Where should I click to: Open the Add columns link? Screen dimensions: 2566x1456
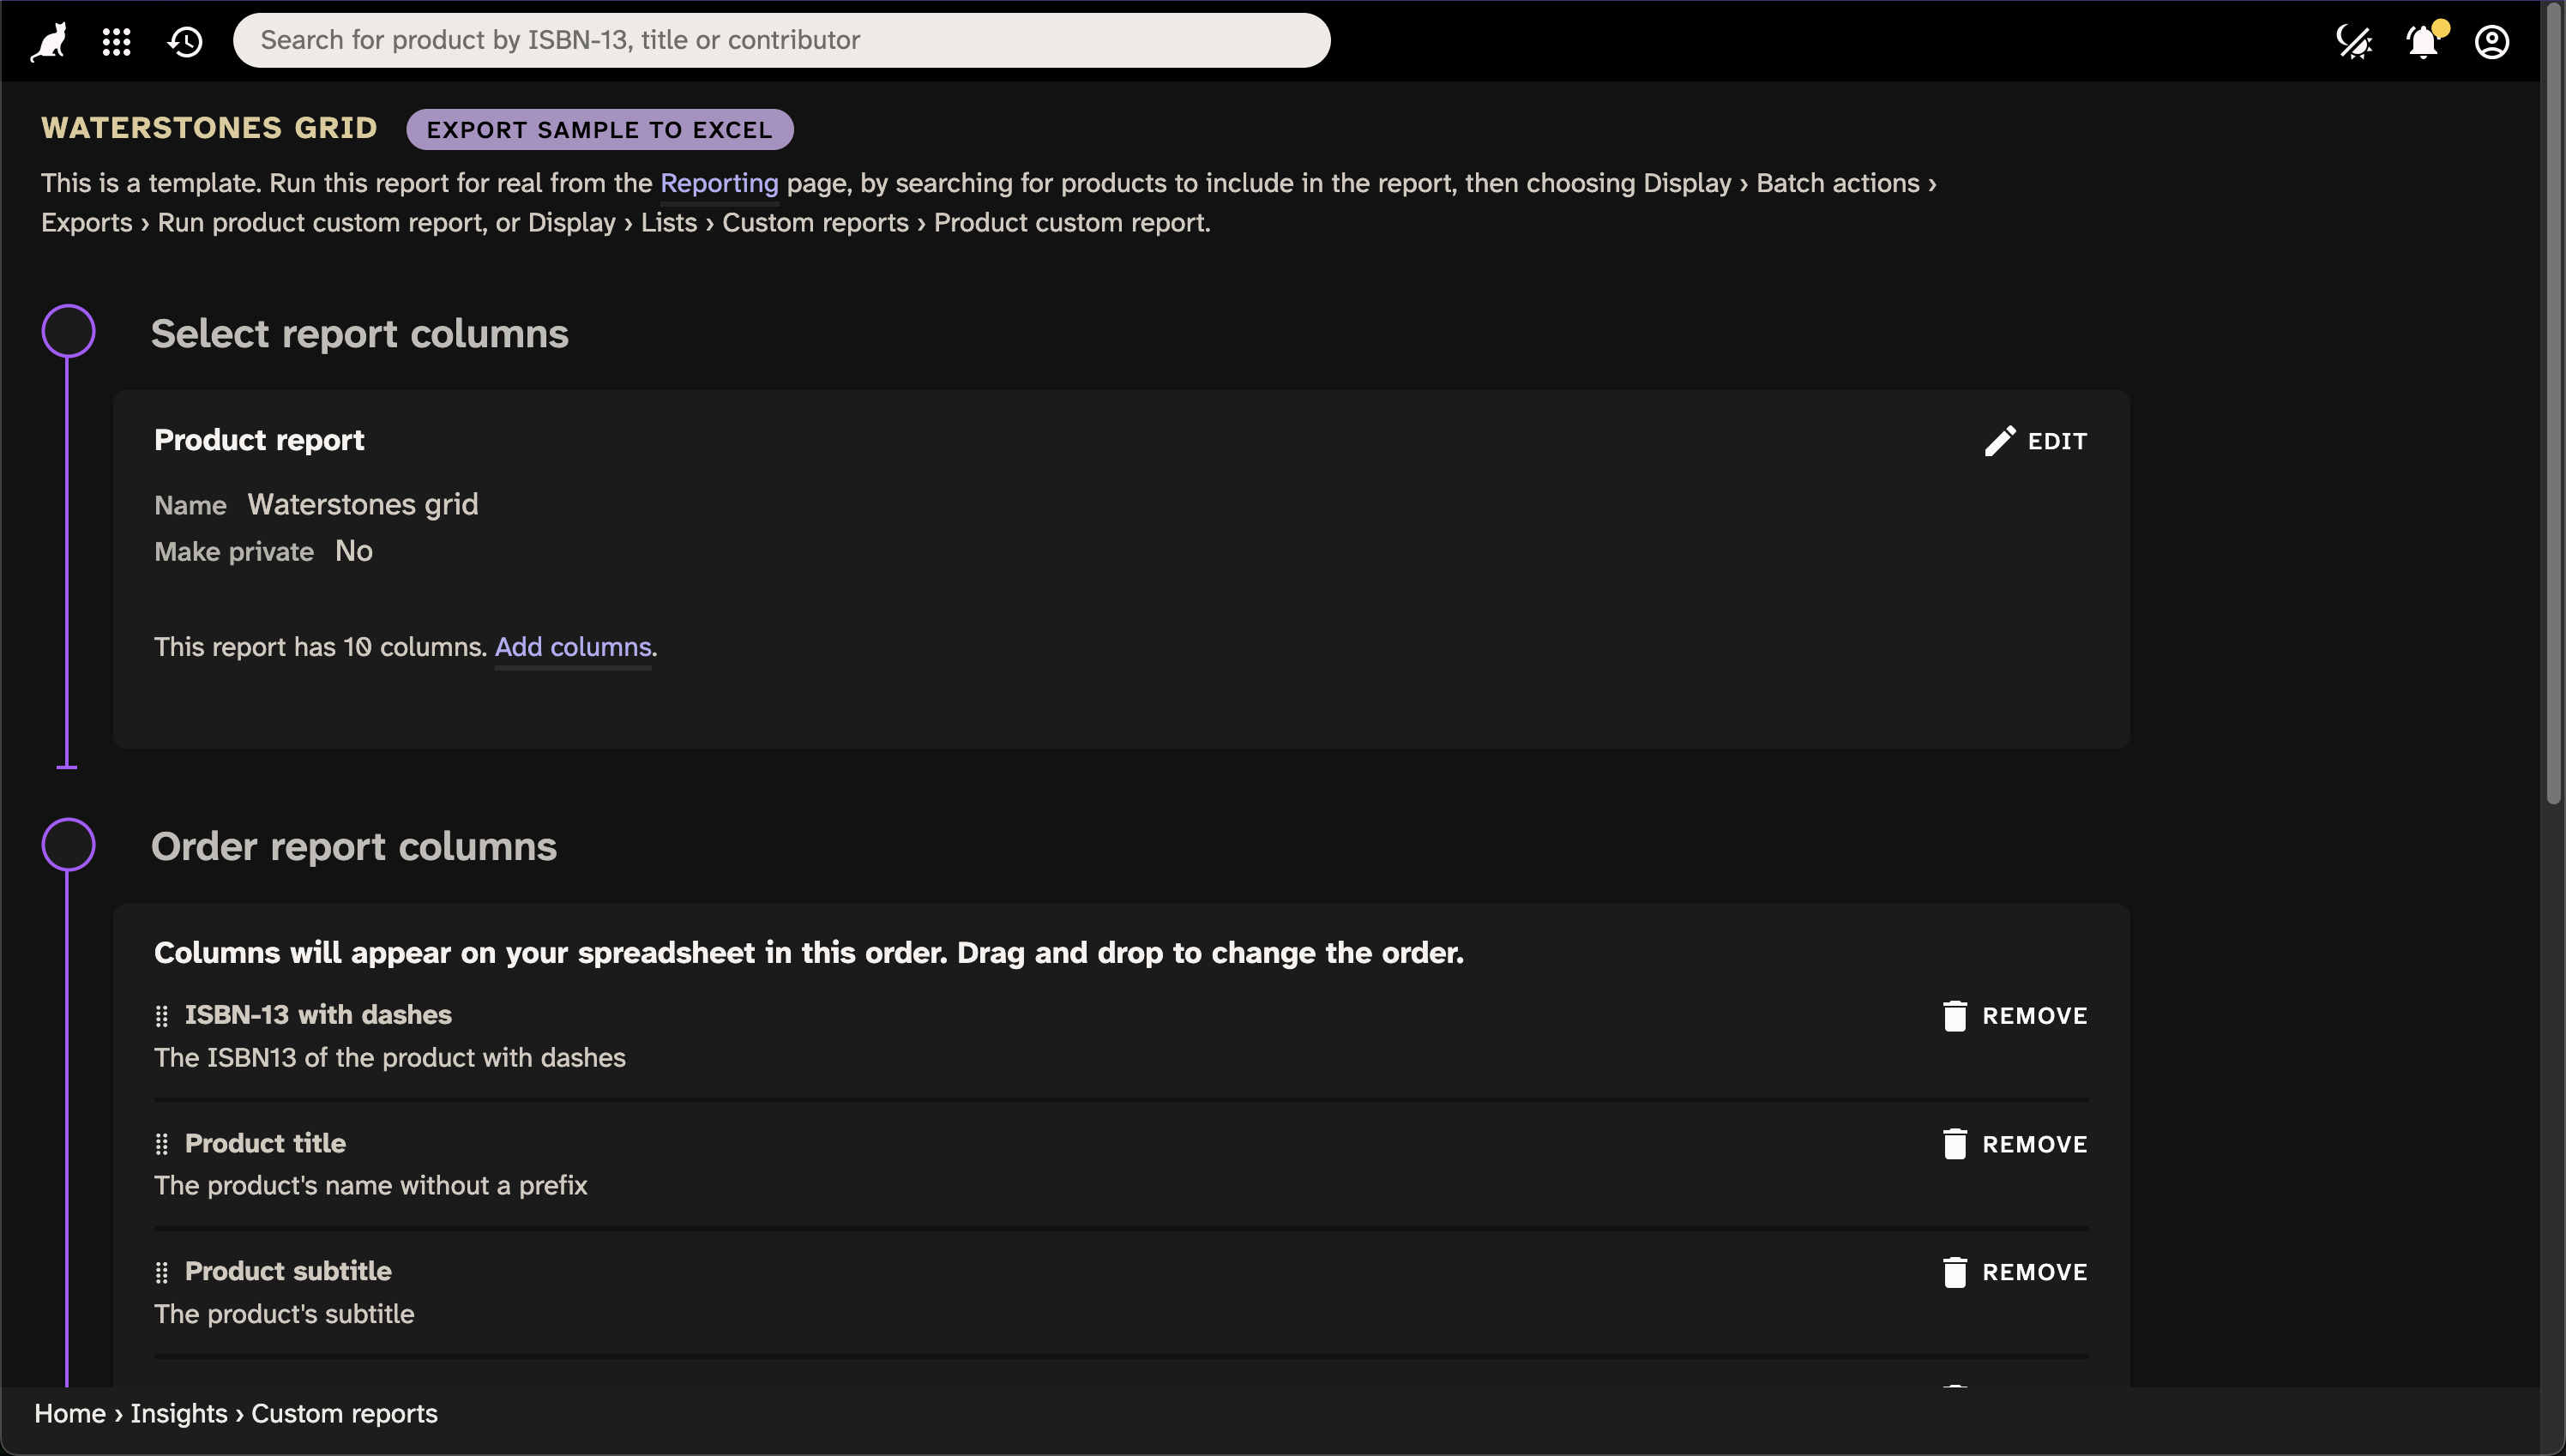click(572, 647)
